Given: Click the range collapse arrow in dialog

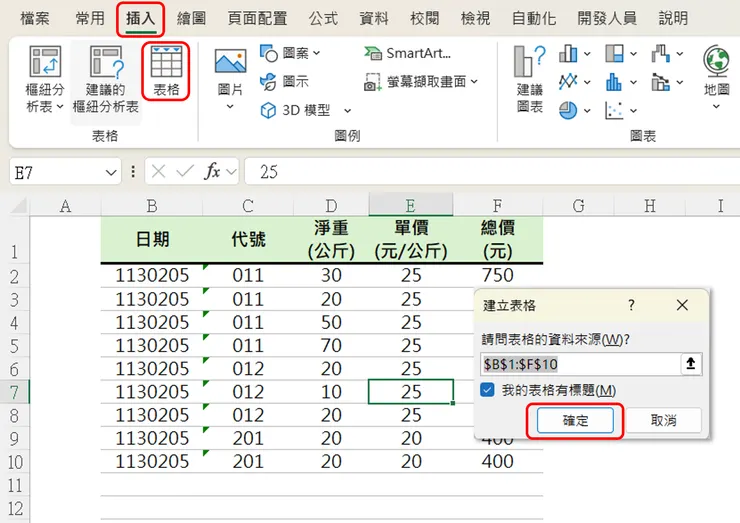Looking at the screenshot, I should (x=691, y=364).
